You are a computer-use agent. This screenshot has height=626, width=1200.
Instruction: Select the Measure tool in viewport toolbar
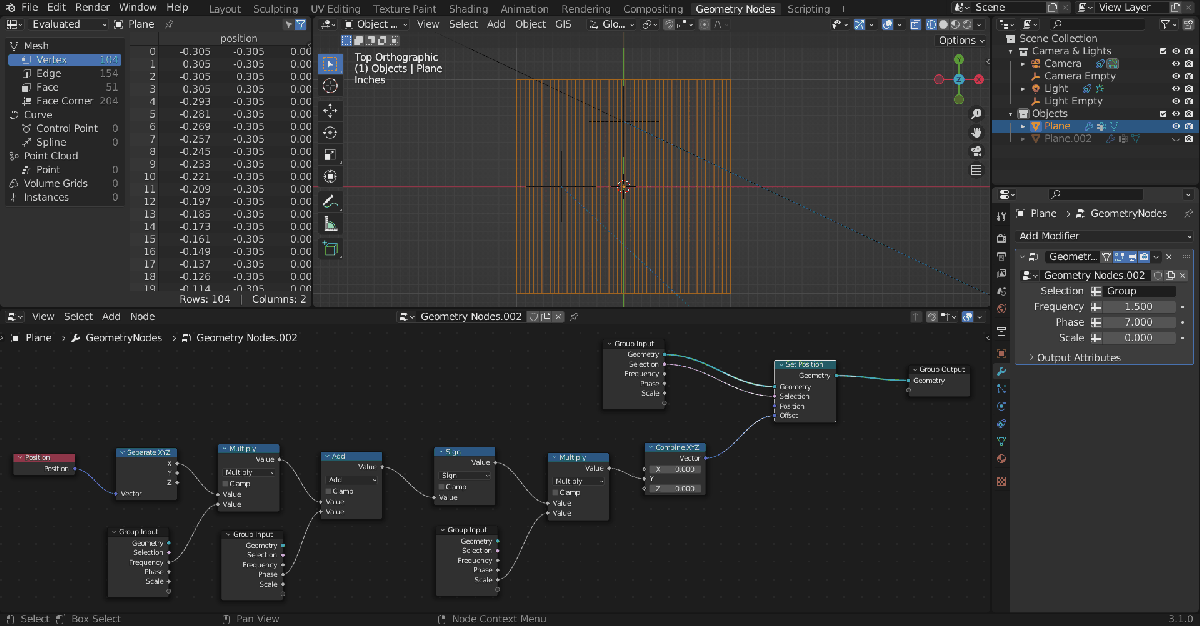click(x=330, y=224)
